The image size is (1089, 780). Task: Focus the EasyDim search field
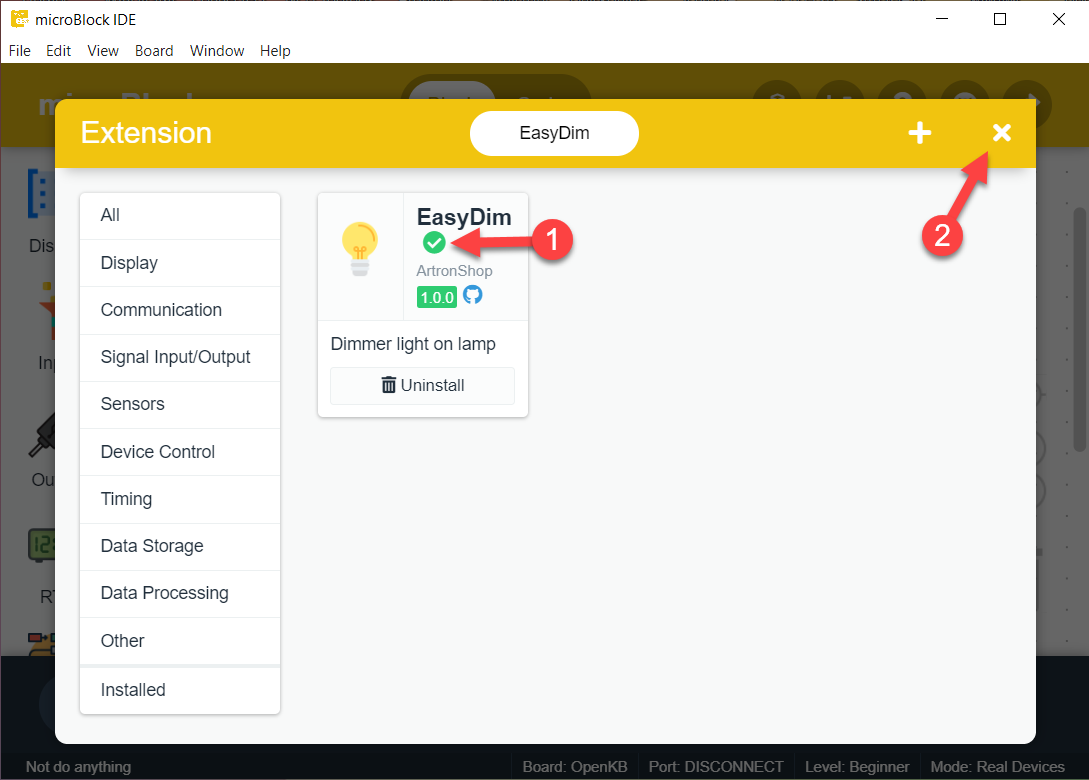554,133
